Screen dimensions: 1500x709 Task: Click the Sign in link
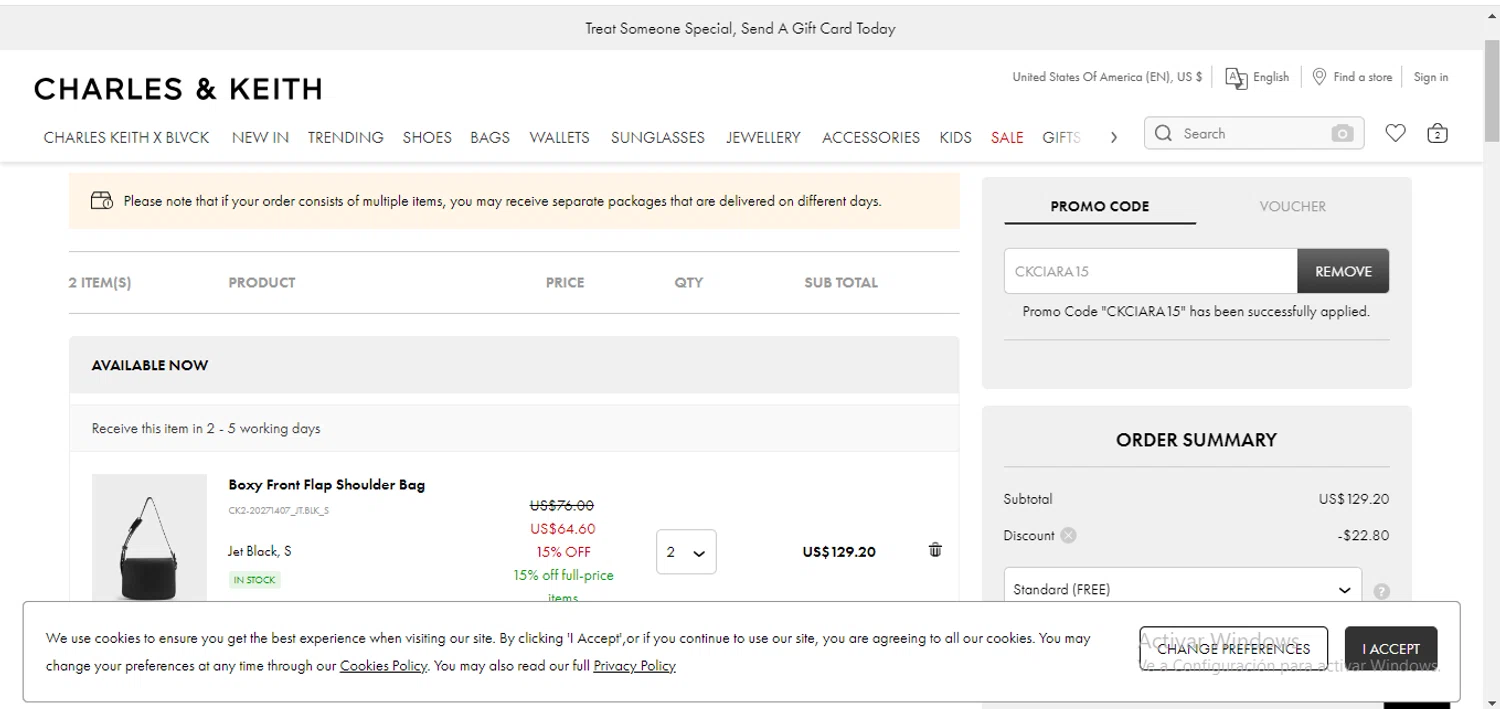1431,77
